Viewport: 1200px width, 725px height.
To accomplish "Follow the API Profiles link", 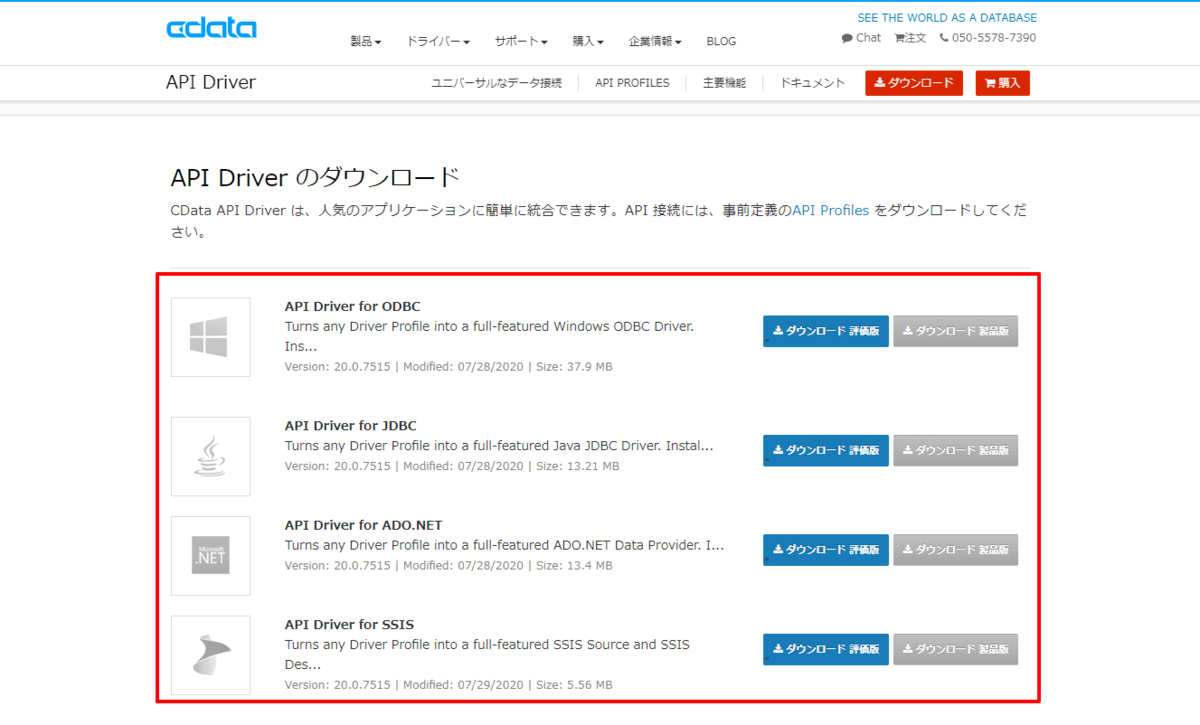I will tap(830, 211).
